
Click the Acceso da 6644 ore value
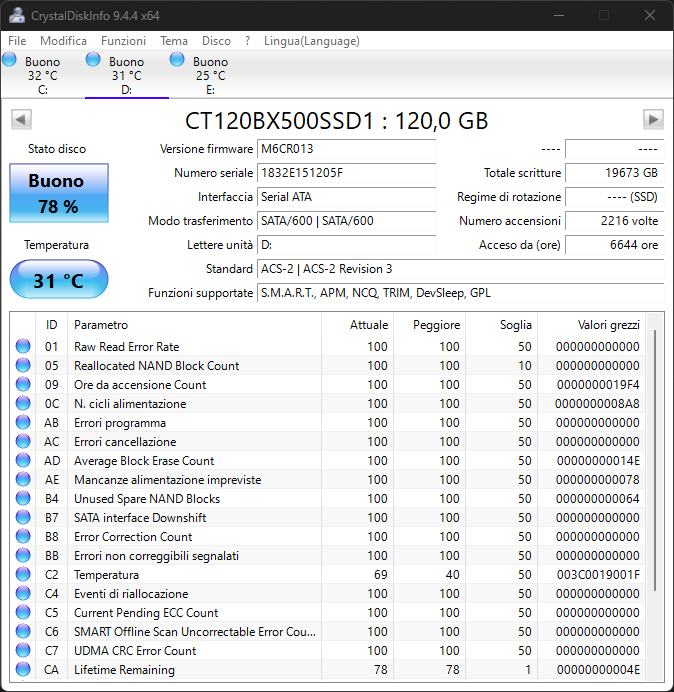click(x=614, y=244)
